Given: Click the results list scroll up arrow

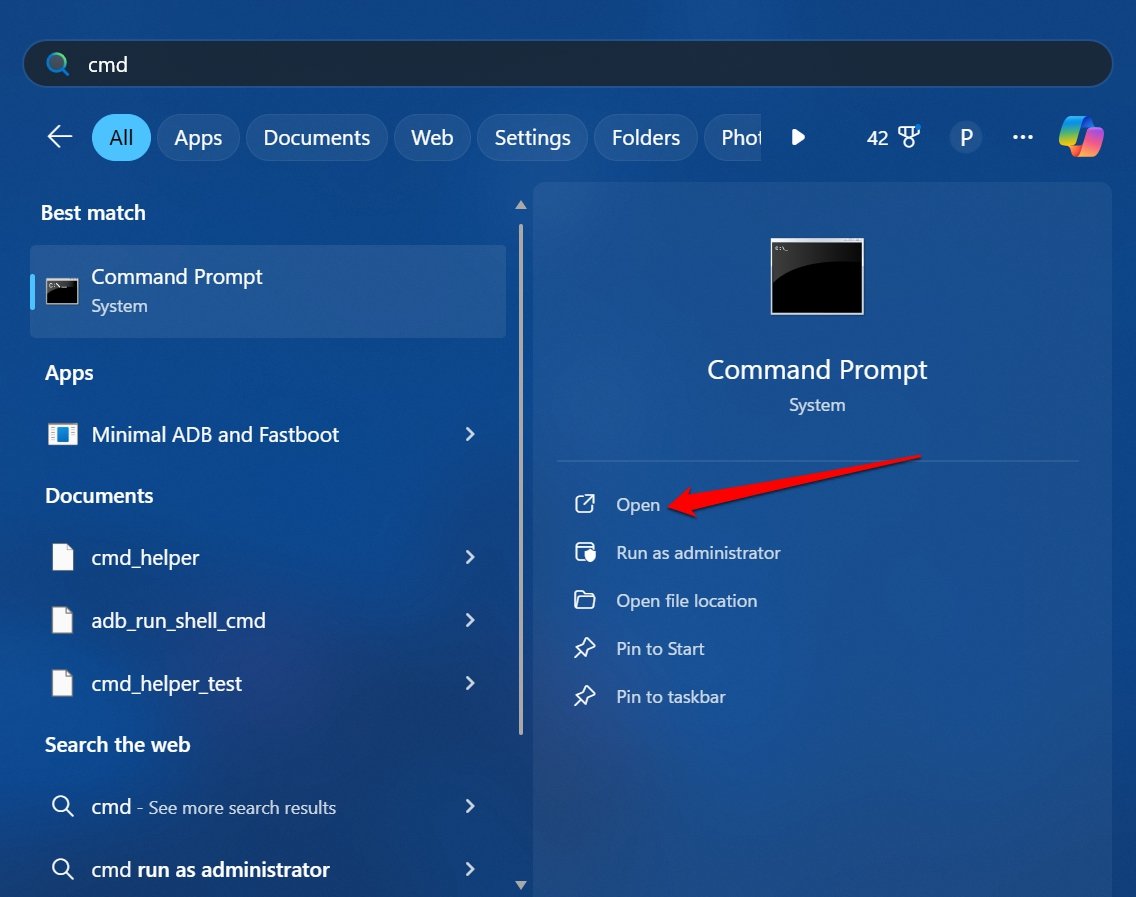Looking at the screenshot, I should click(520, 205).
